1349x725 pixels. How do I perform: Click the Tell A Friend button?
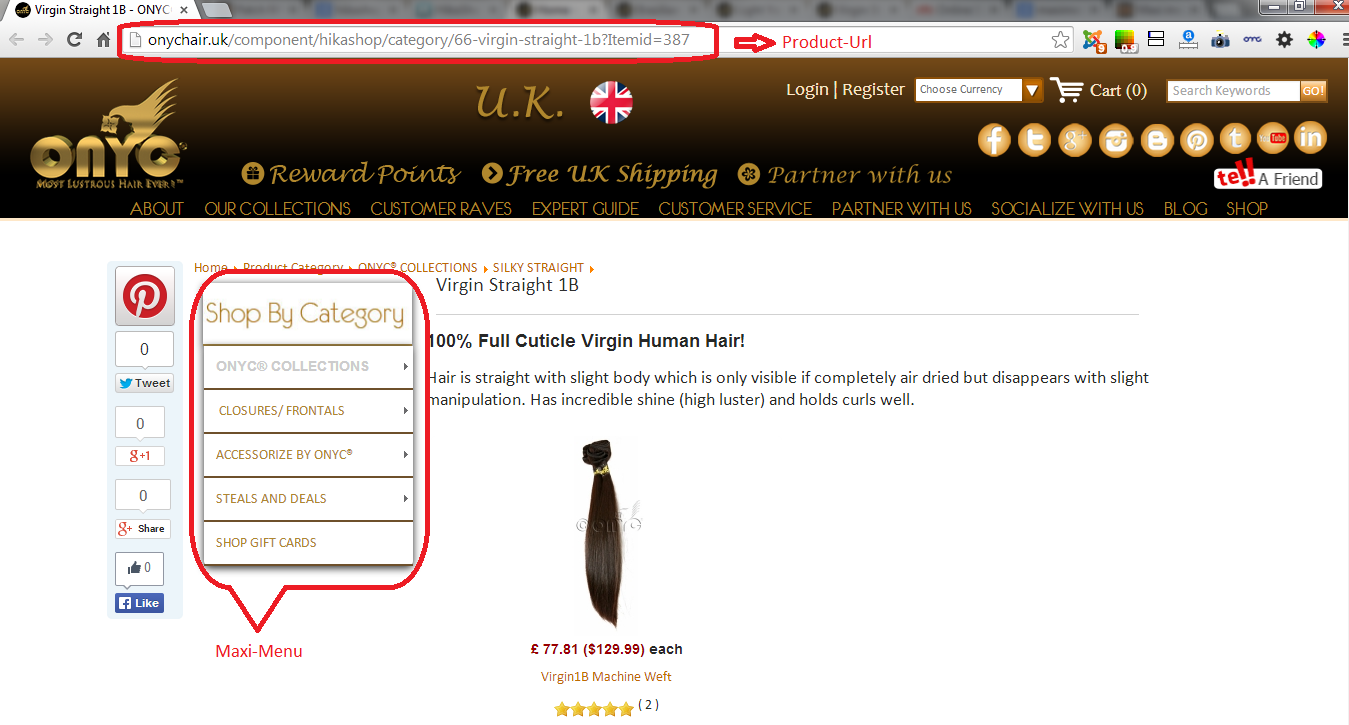1268,176
